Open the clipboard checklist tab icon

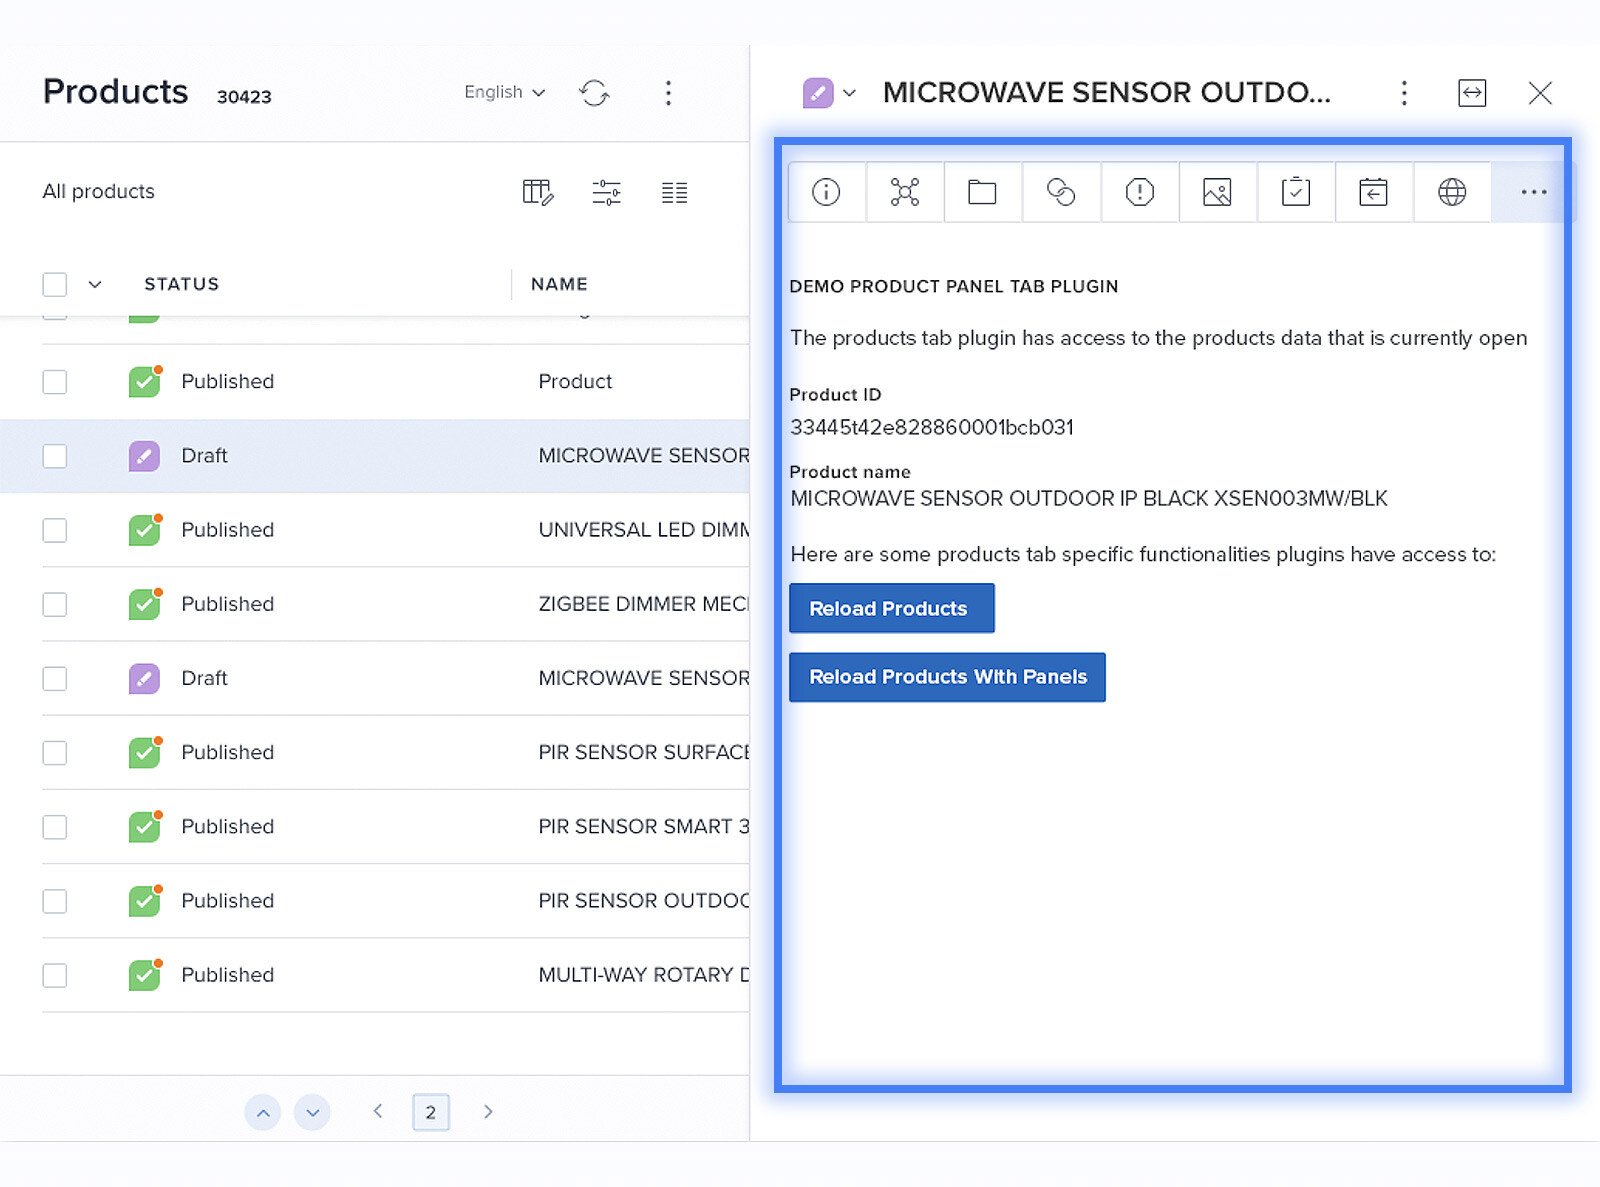click(1295, 192)
